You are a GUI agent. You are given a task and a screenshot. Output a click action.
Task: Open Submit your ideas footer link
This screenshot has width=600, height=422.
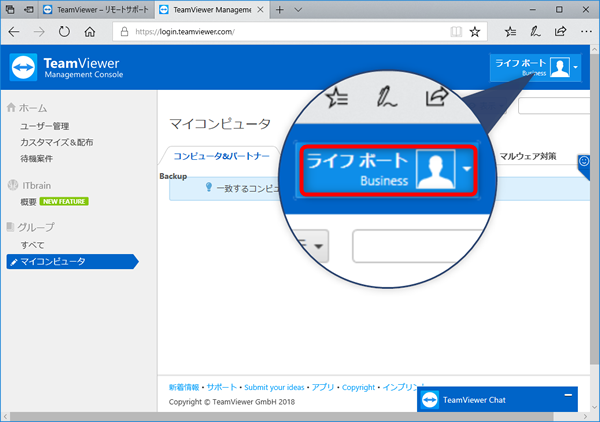coord(274,387)
